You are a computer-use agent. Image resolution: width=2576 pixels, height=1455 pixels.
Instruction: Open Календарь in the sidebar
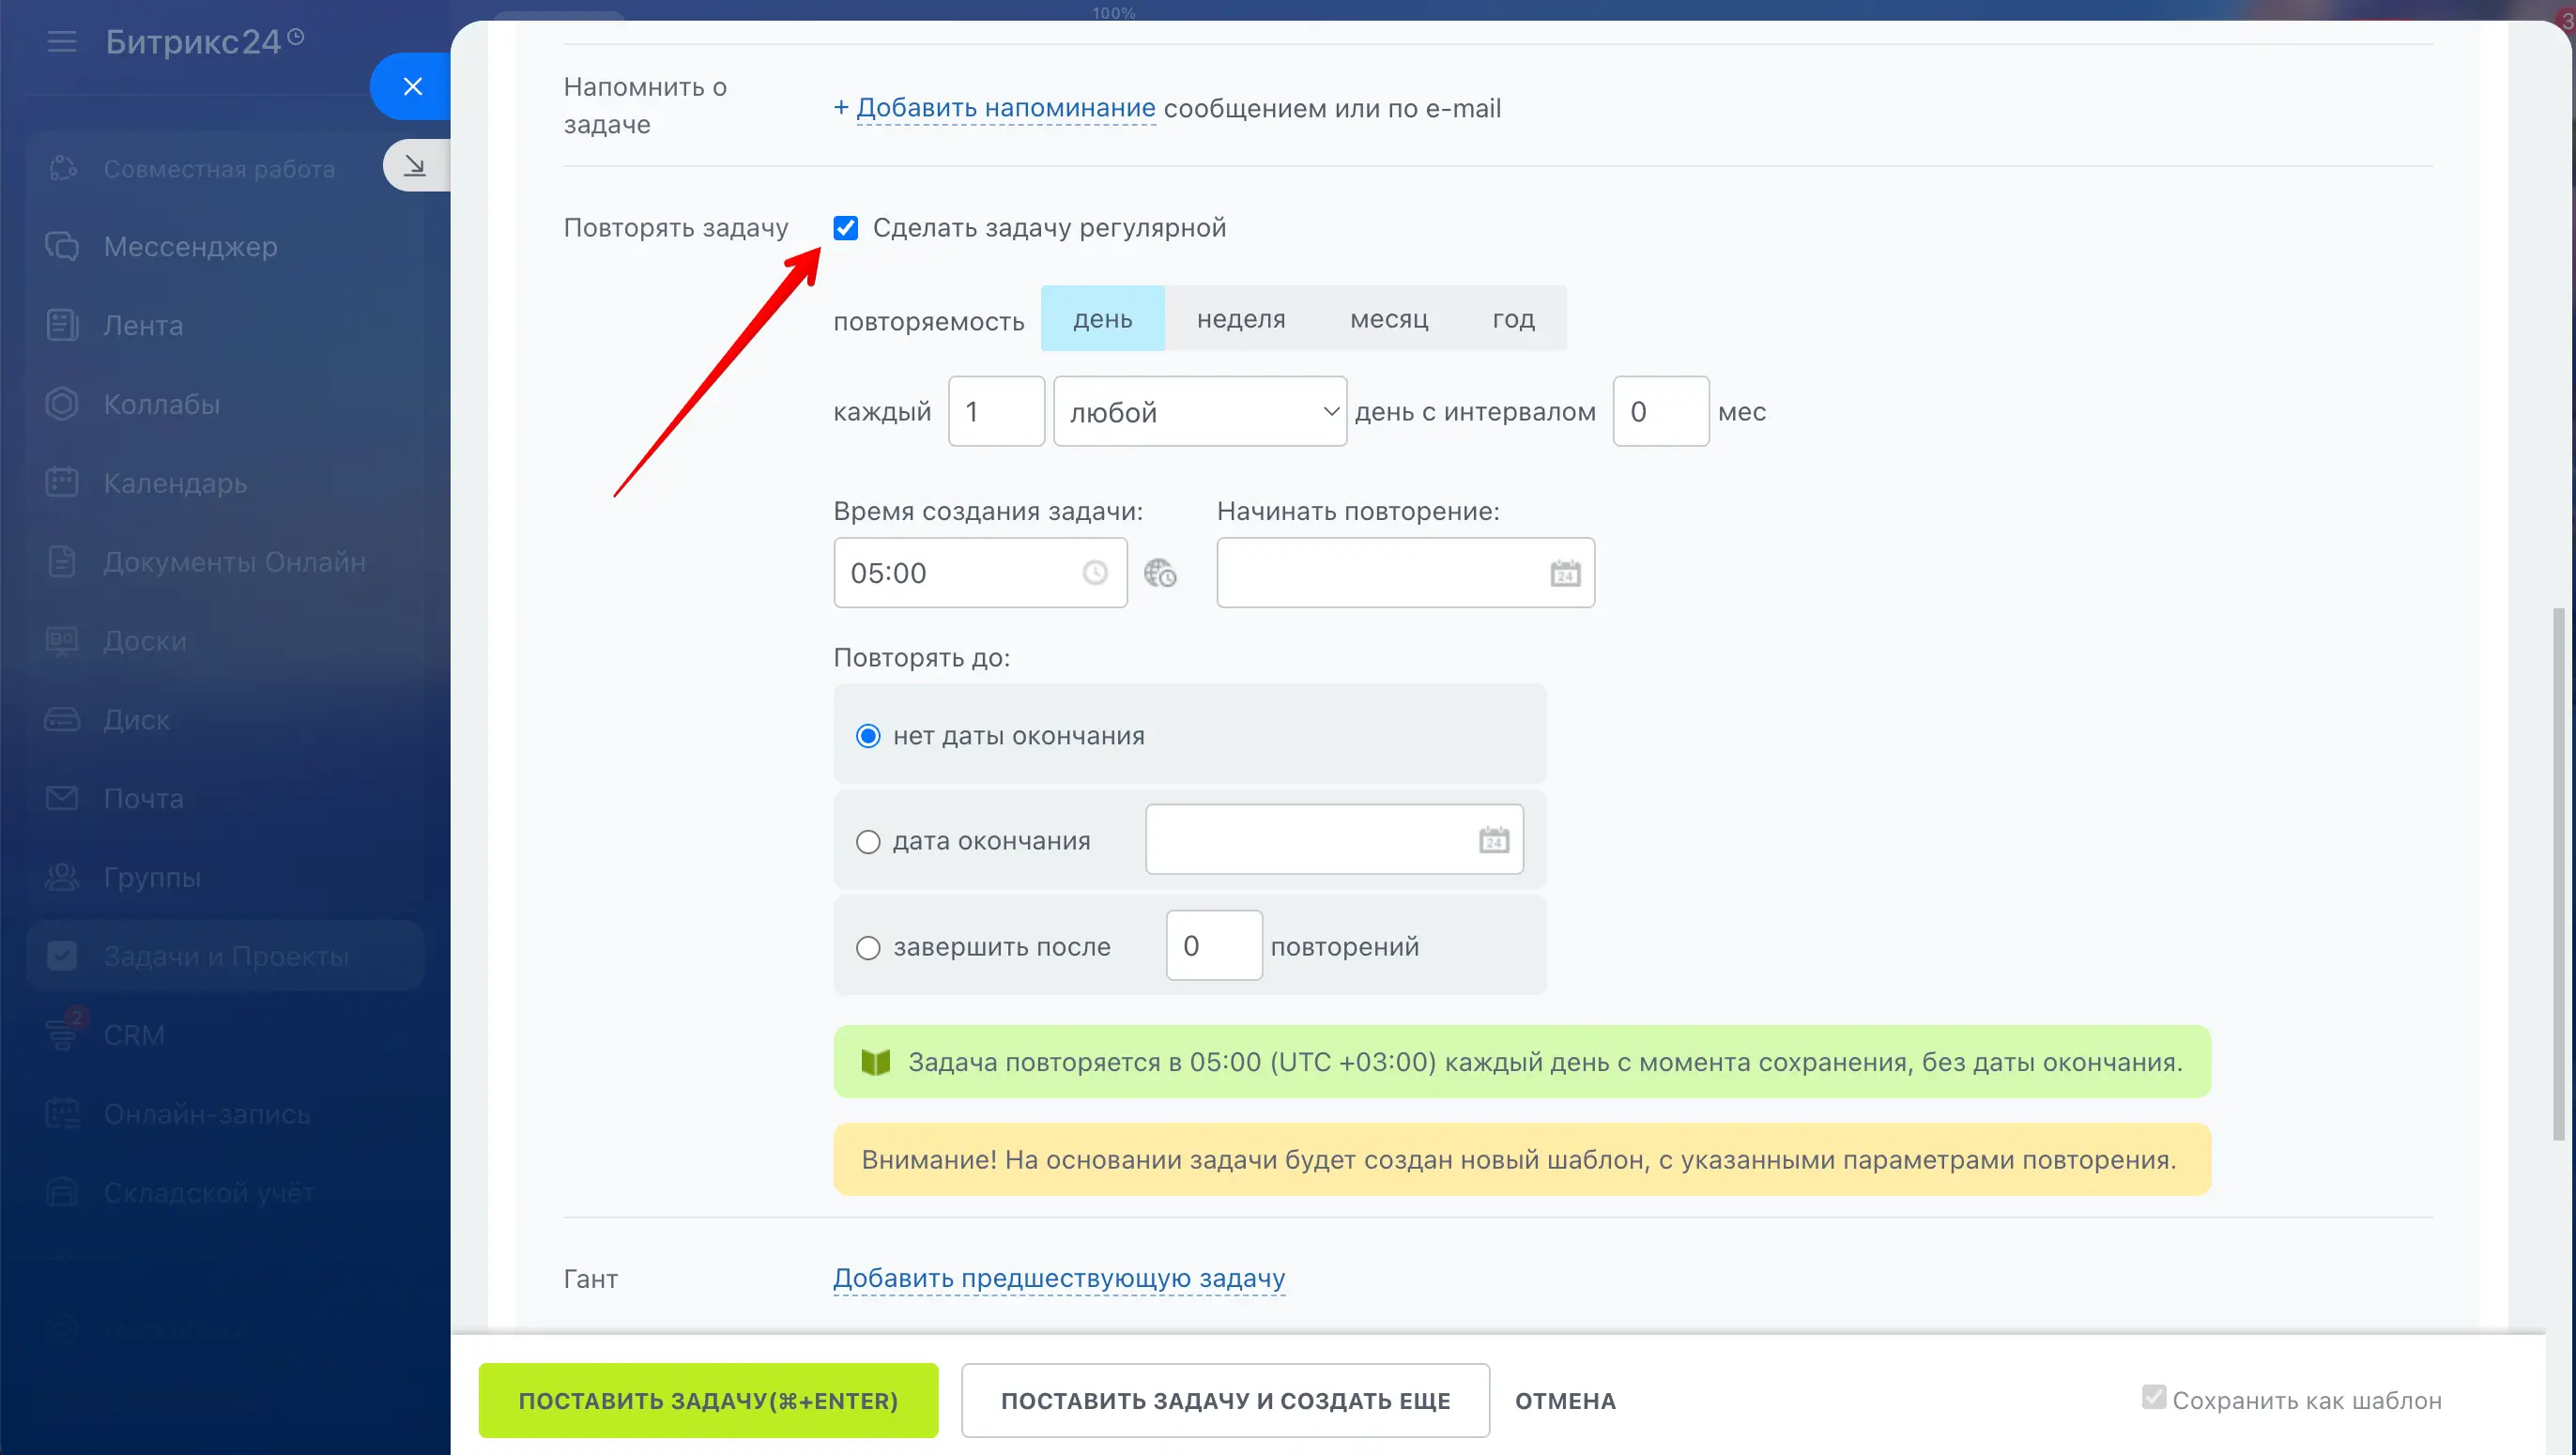click(x=175, y=483)
